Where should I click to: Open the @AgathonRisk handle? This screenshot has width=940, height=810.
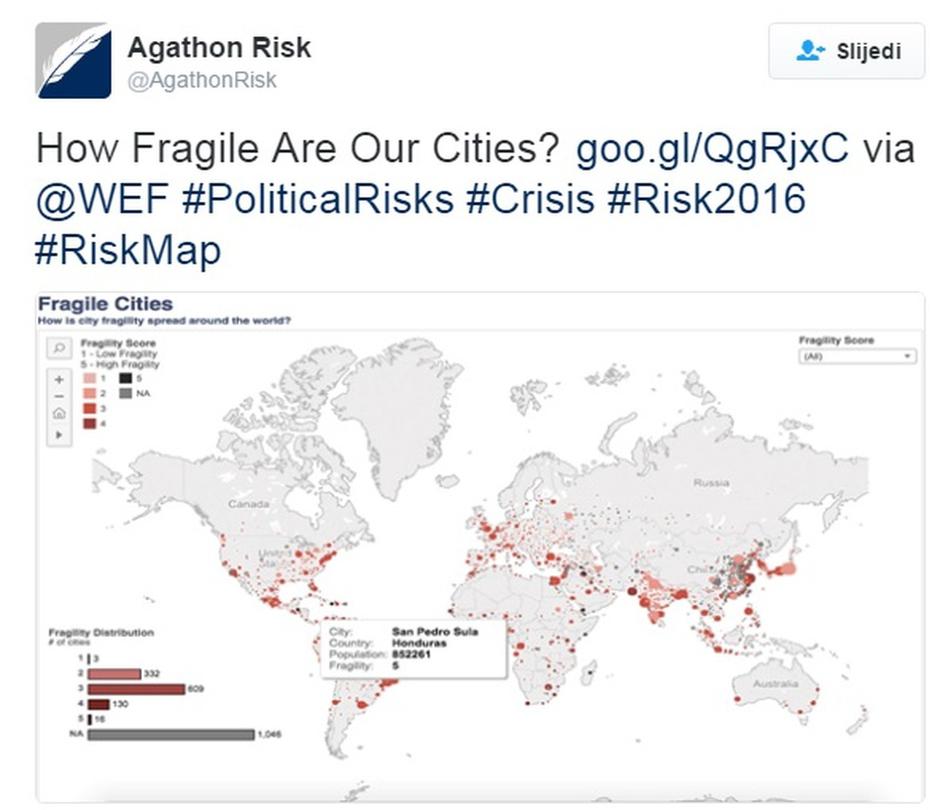click(202, 80)
